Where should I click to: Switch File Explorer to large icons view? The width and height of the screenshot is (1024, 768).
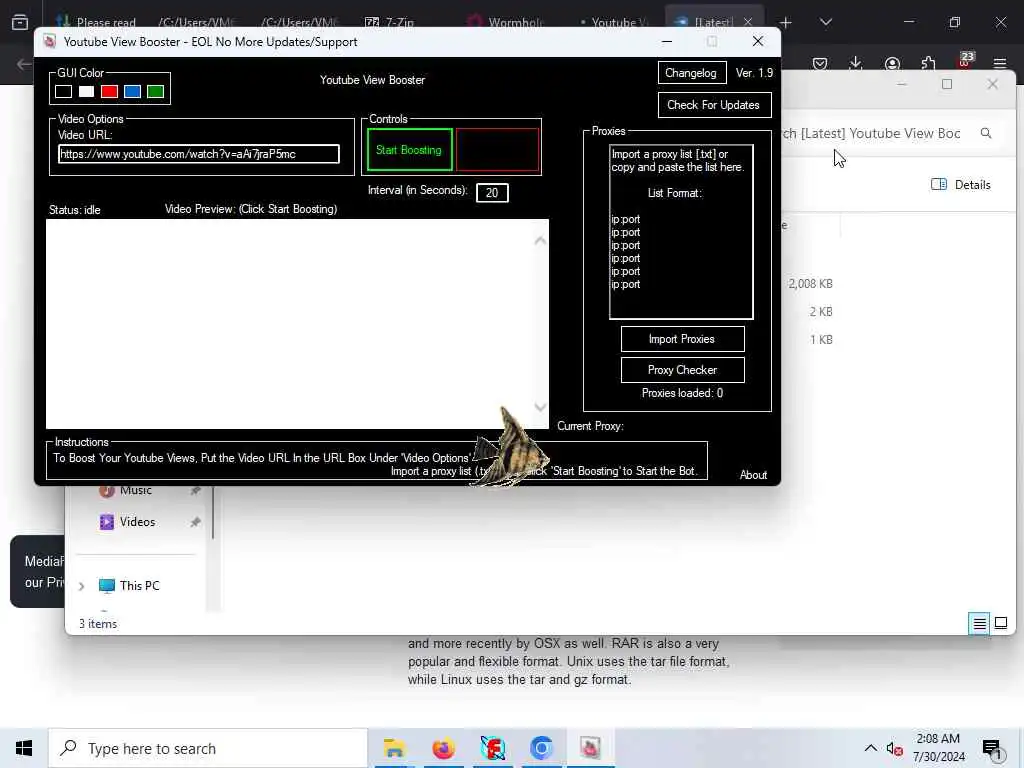click(1001, 624)
